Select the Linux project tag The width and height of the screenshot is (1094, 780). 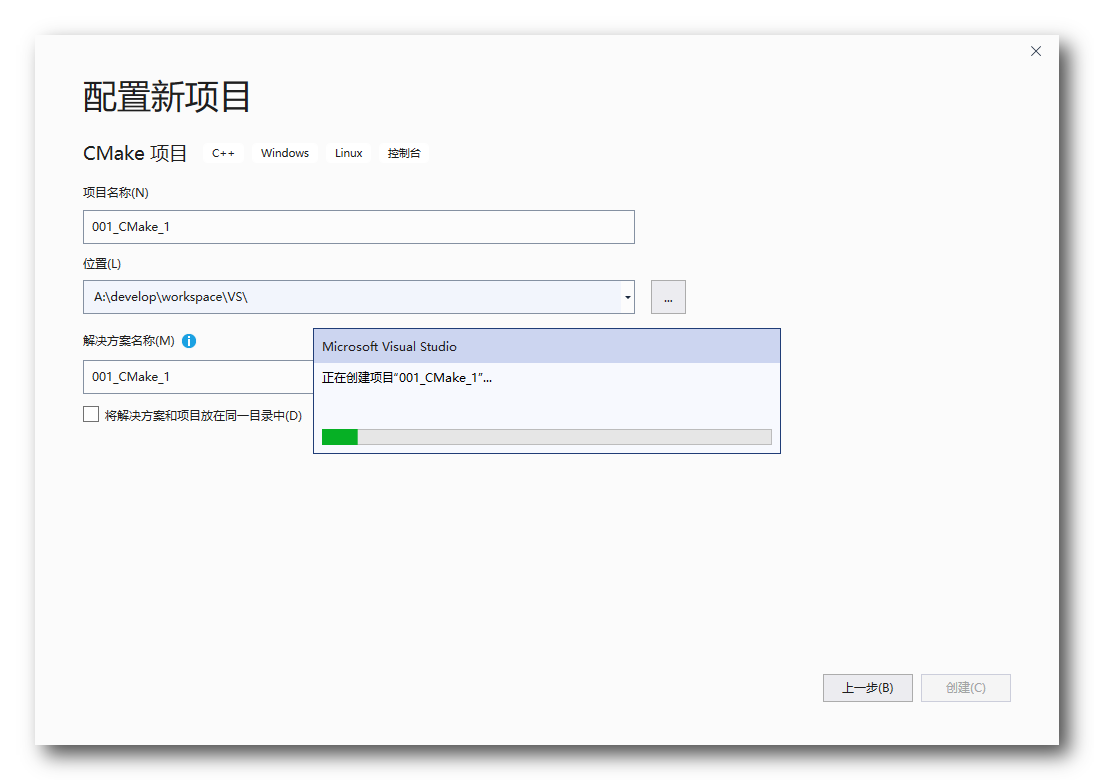pyautogui.click(x=347, y=153)
